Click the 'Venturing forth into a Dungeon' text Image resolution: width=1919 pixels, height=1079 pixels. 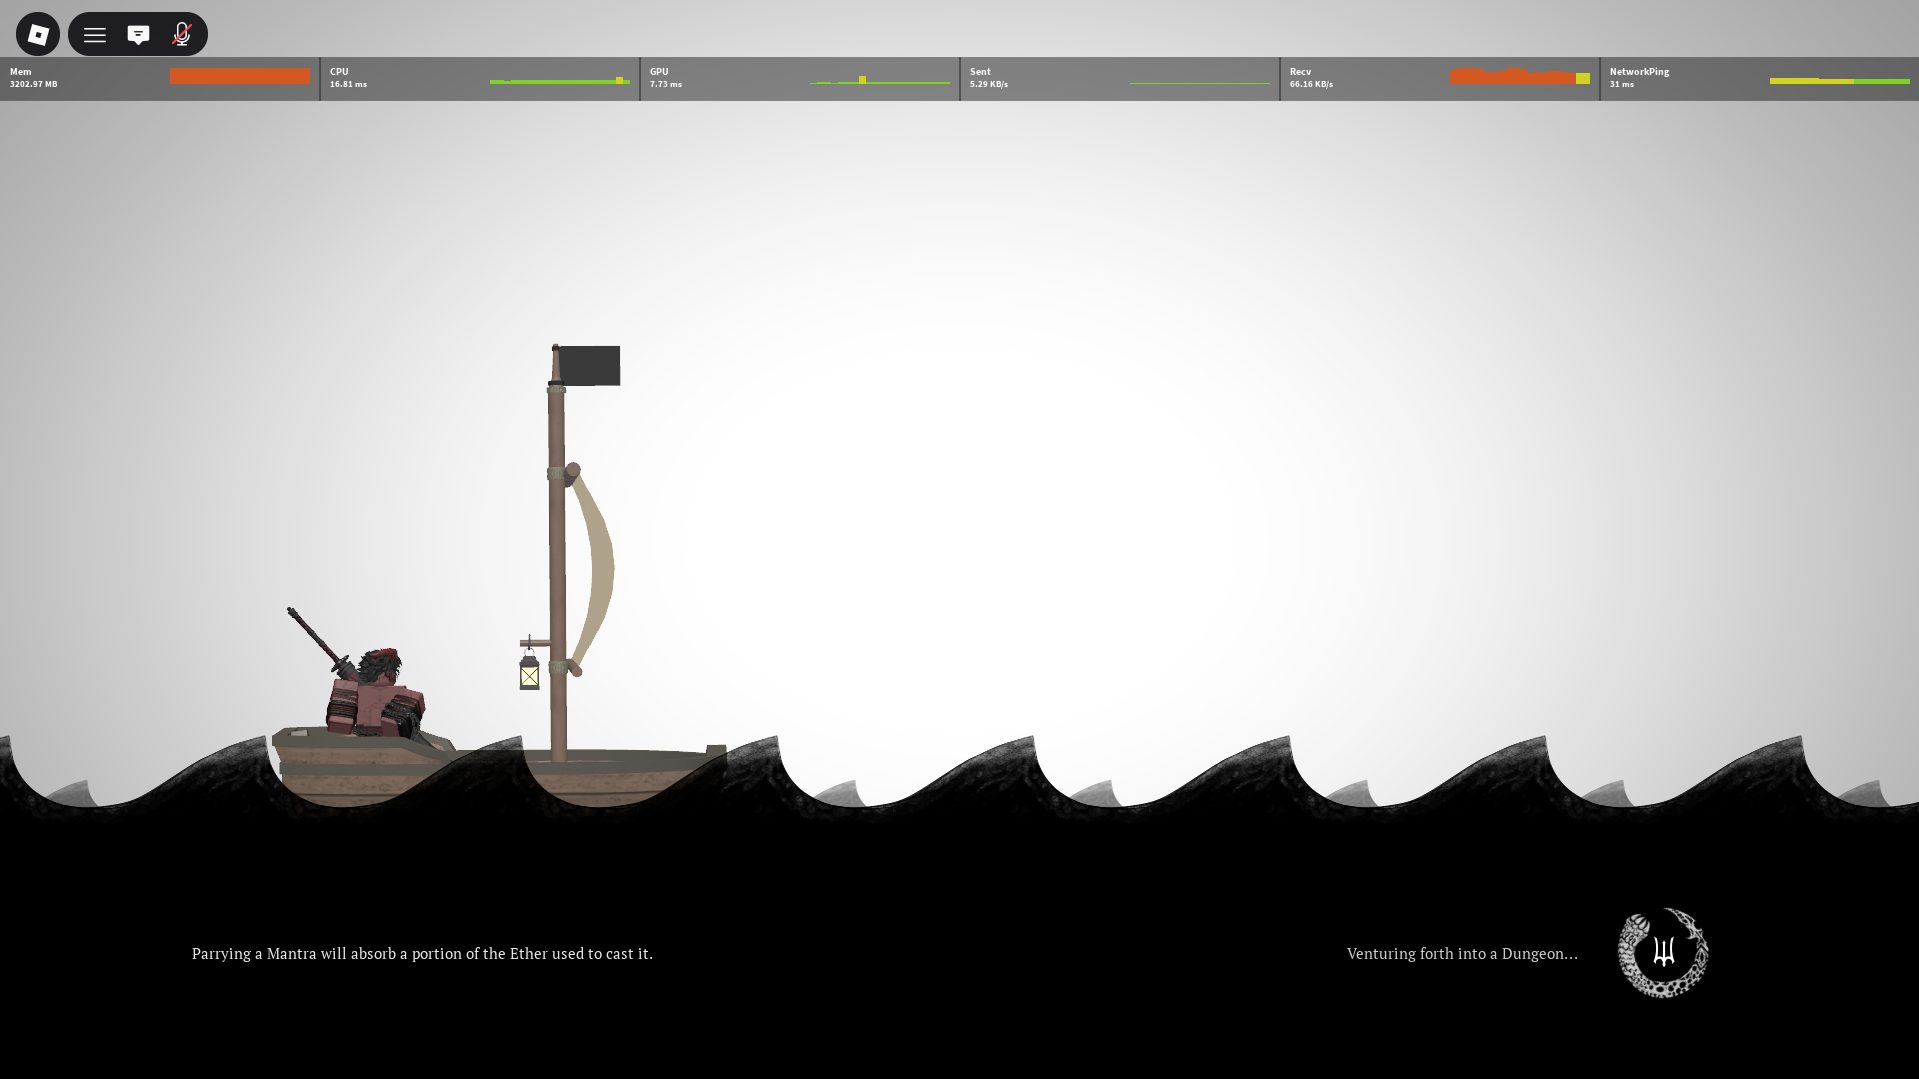[x=1461, y=954]
